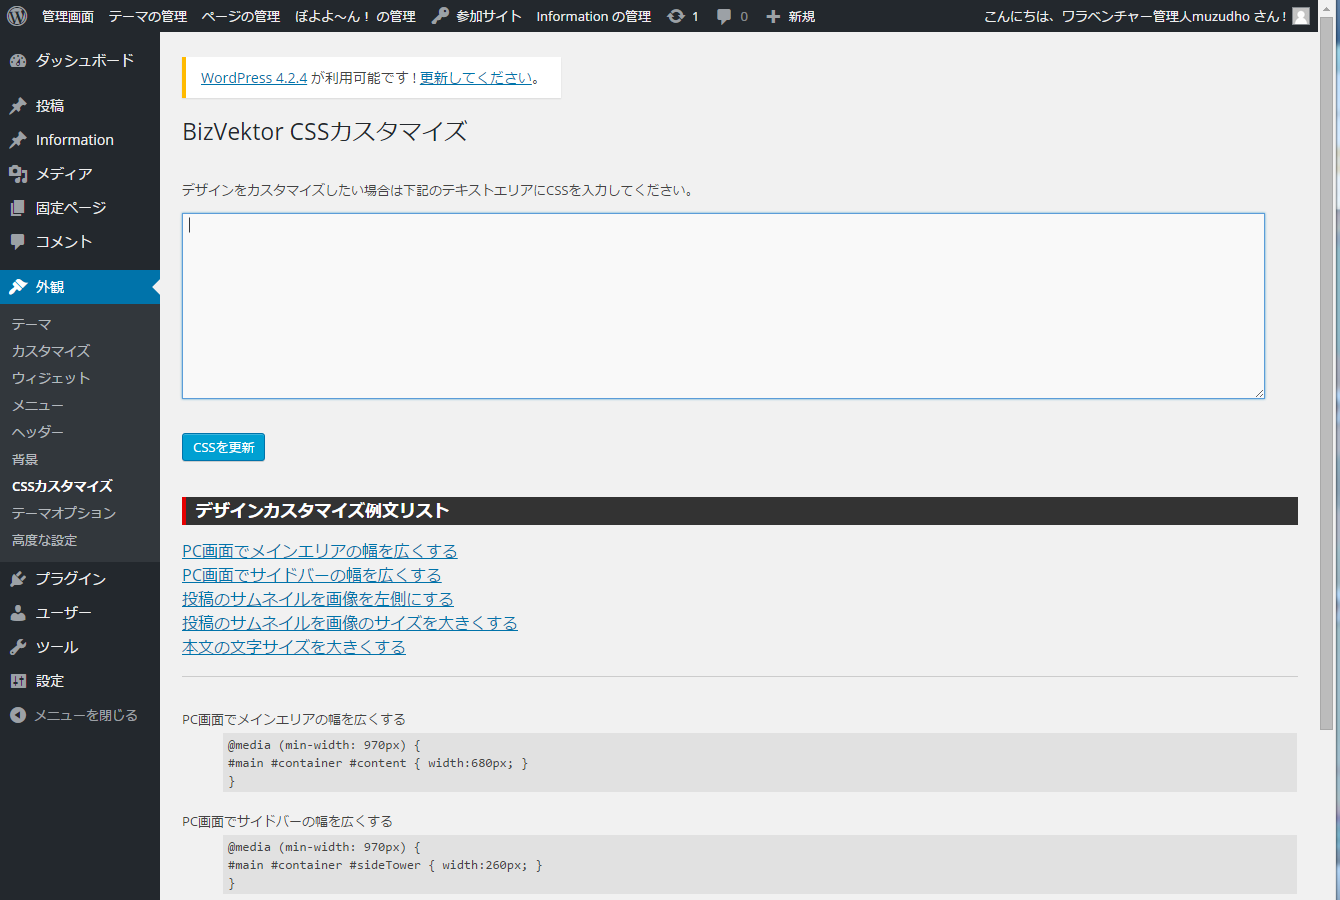
Task: Select the CSSカスタマイズ submenu item
Action: (62, 486)
